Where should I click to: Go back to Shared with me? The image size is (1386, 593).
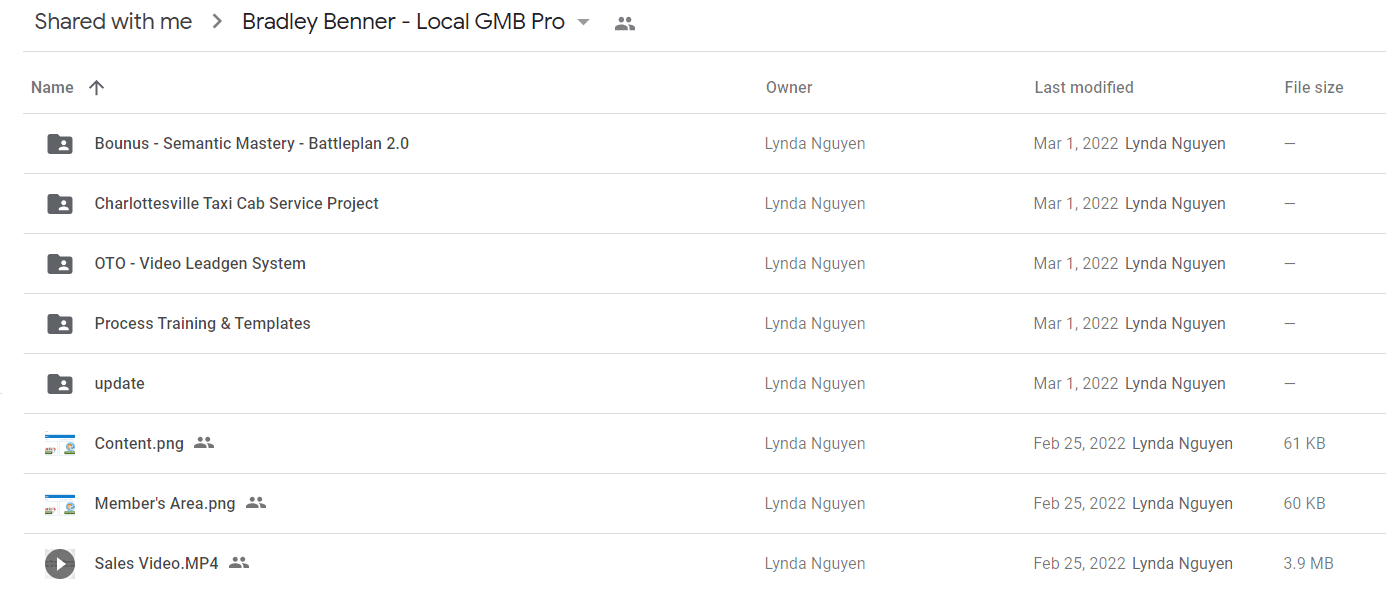(113, 22)
